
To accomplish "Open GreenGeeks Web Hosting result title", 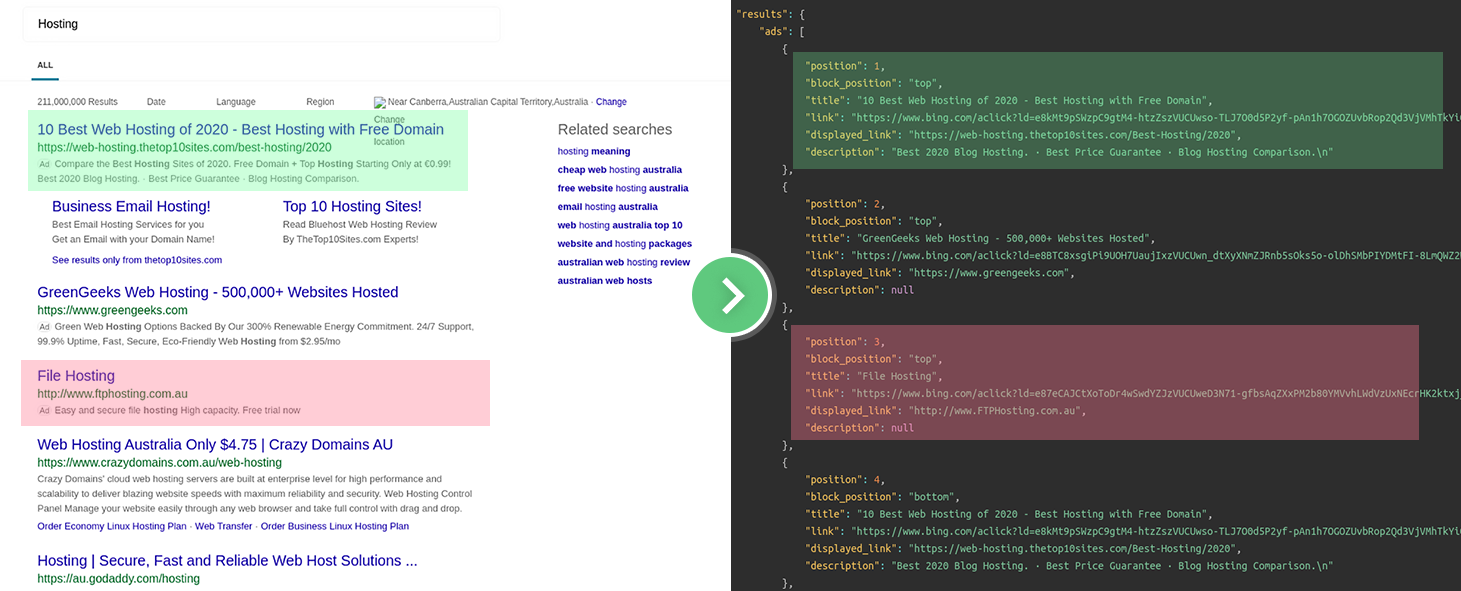I will pyautogui.click(x=218, y=292).
